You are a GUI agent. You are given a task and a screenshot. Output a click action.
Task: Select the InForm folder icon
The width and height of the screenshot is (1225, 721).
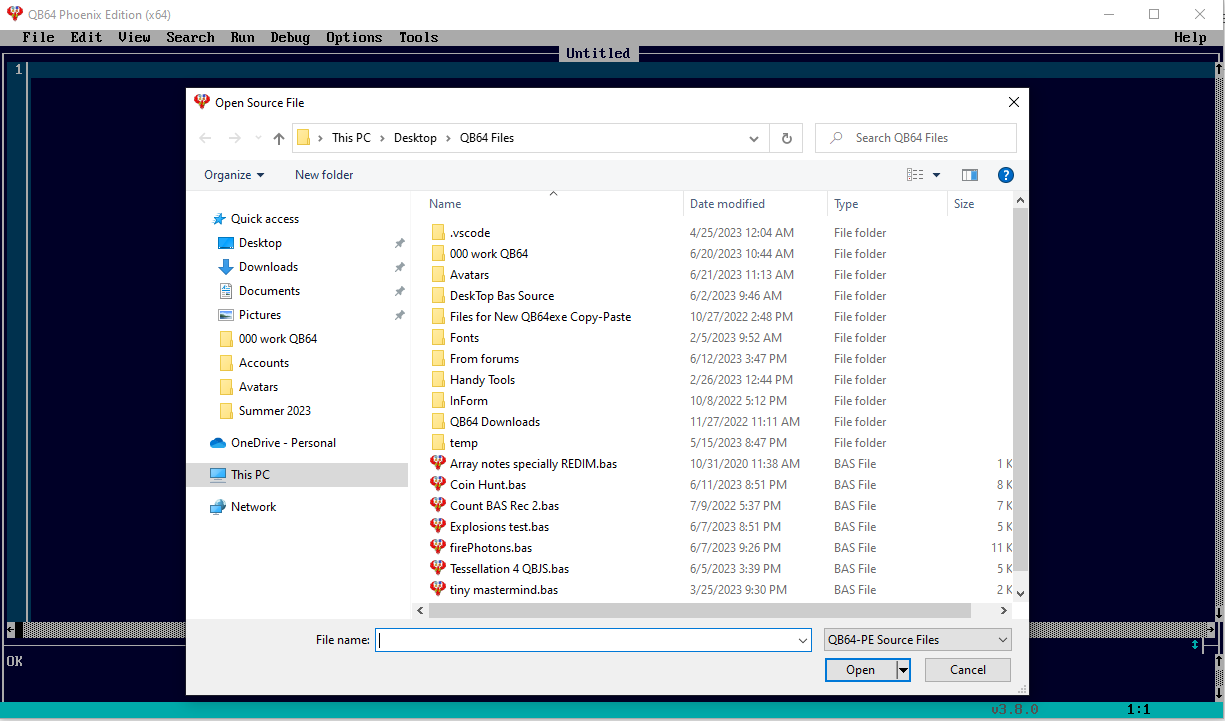pyautogui.click(x=438, y=401)
